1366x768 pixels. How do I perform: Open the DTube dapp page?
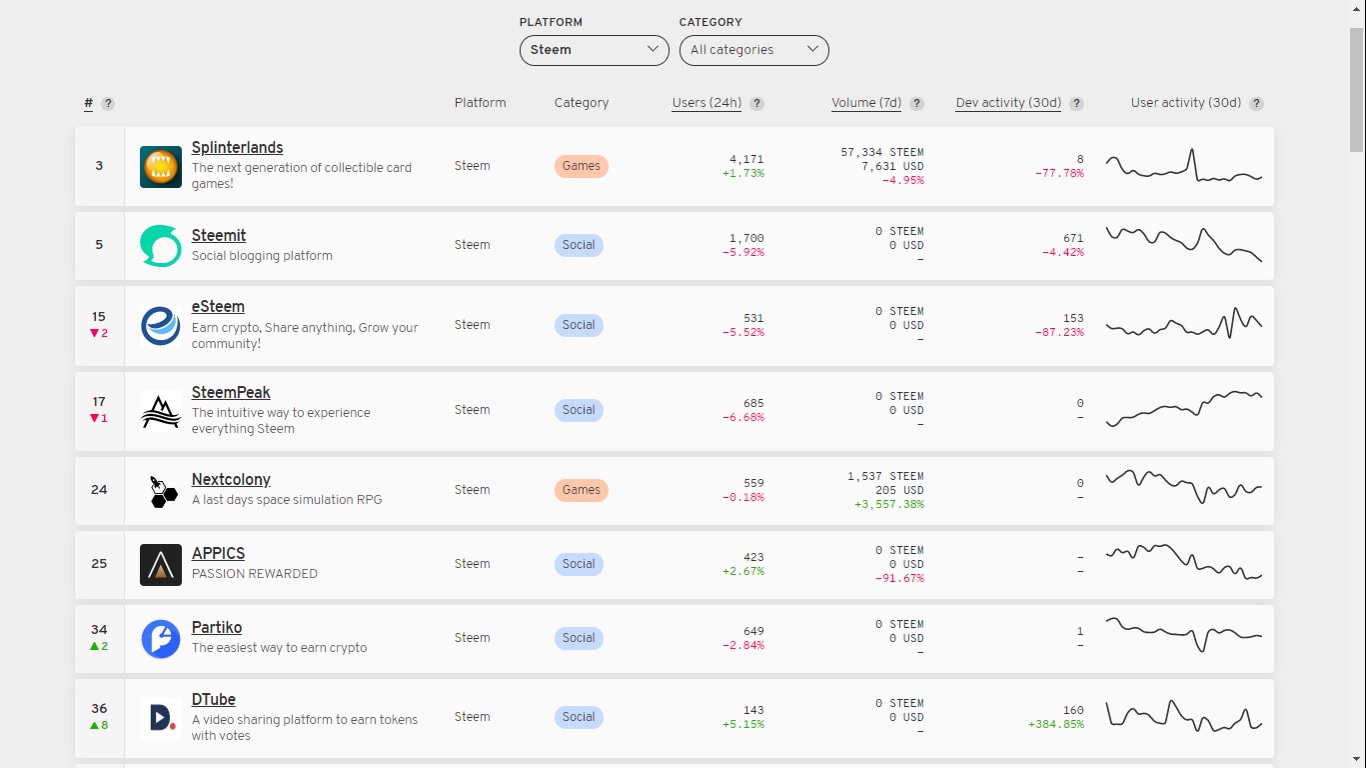pyautogui.click(x=214, y=700)
